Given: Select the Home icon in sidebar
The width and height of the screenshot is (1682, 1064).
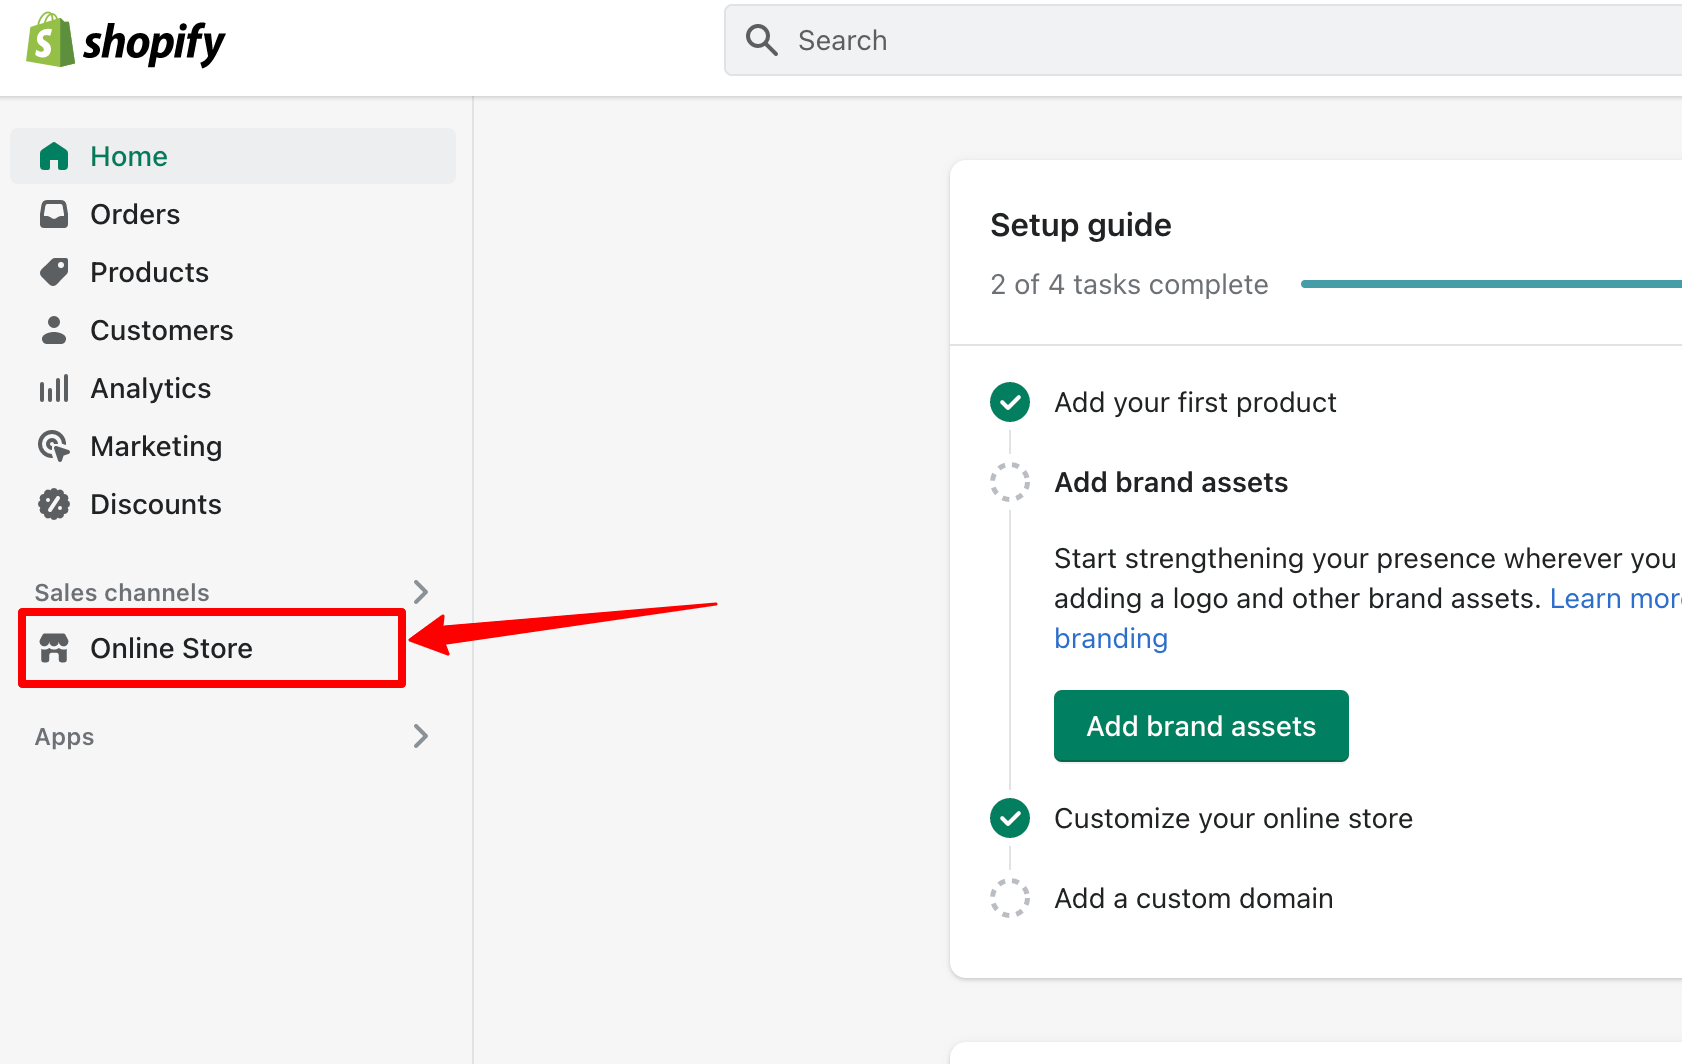Looking at the screenshot, I should (54, 156).
